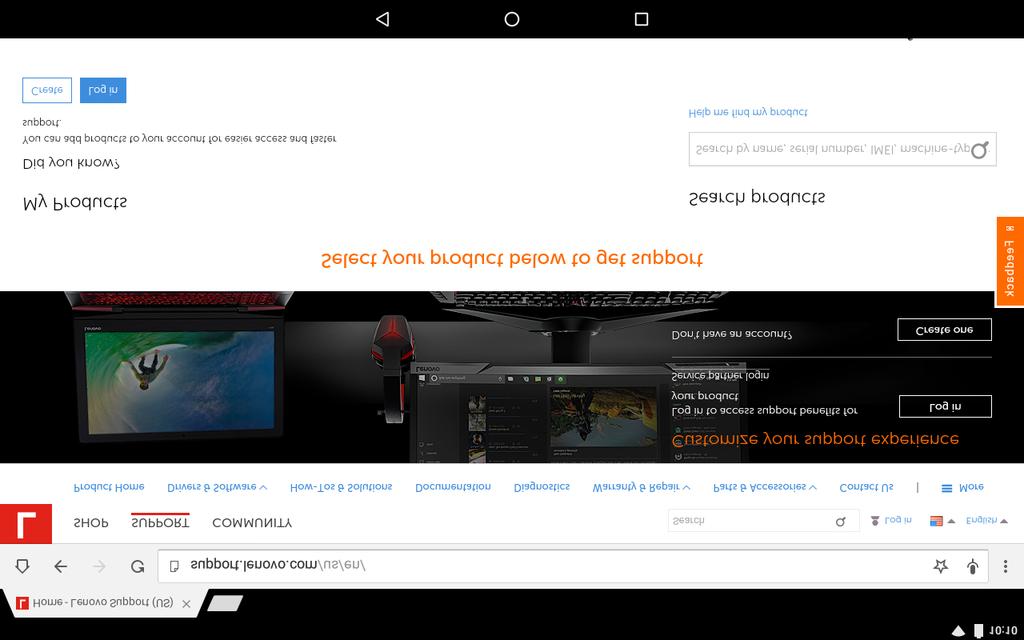Image resolution: width=1024 pixels, height=640 pixels.
Task: Go back using Chrome's back arrow
Action: point(61,566)
